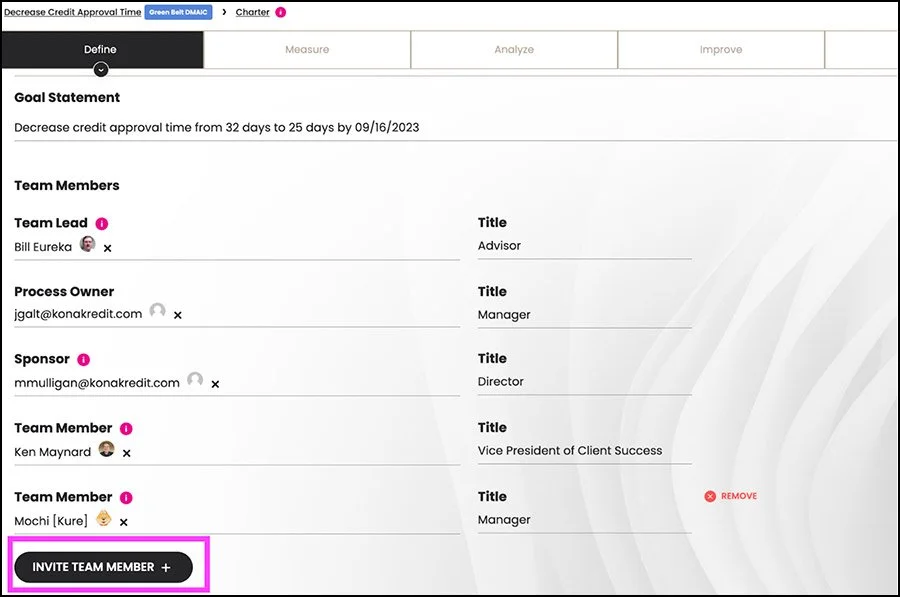Click the email jgalt@konakredit.com
This screenshot has height=597, width=900.
pos(78,315)
